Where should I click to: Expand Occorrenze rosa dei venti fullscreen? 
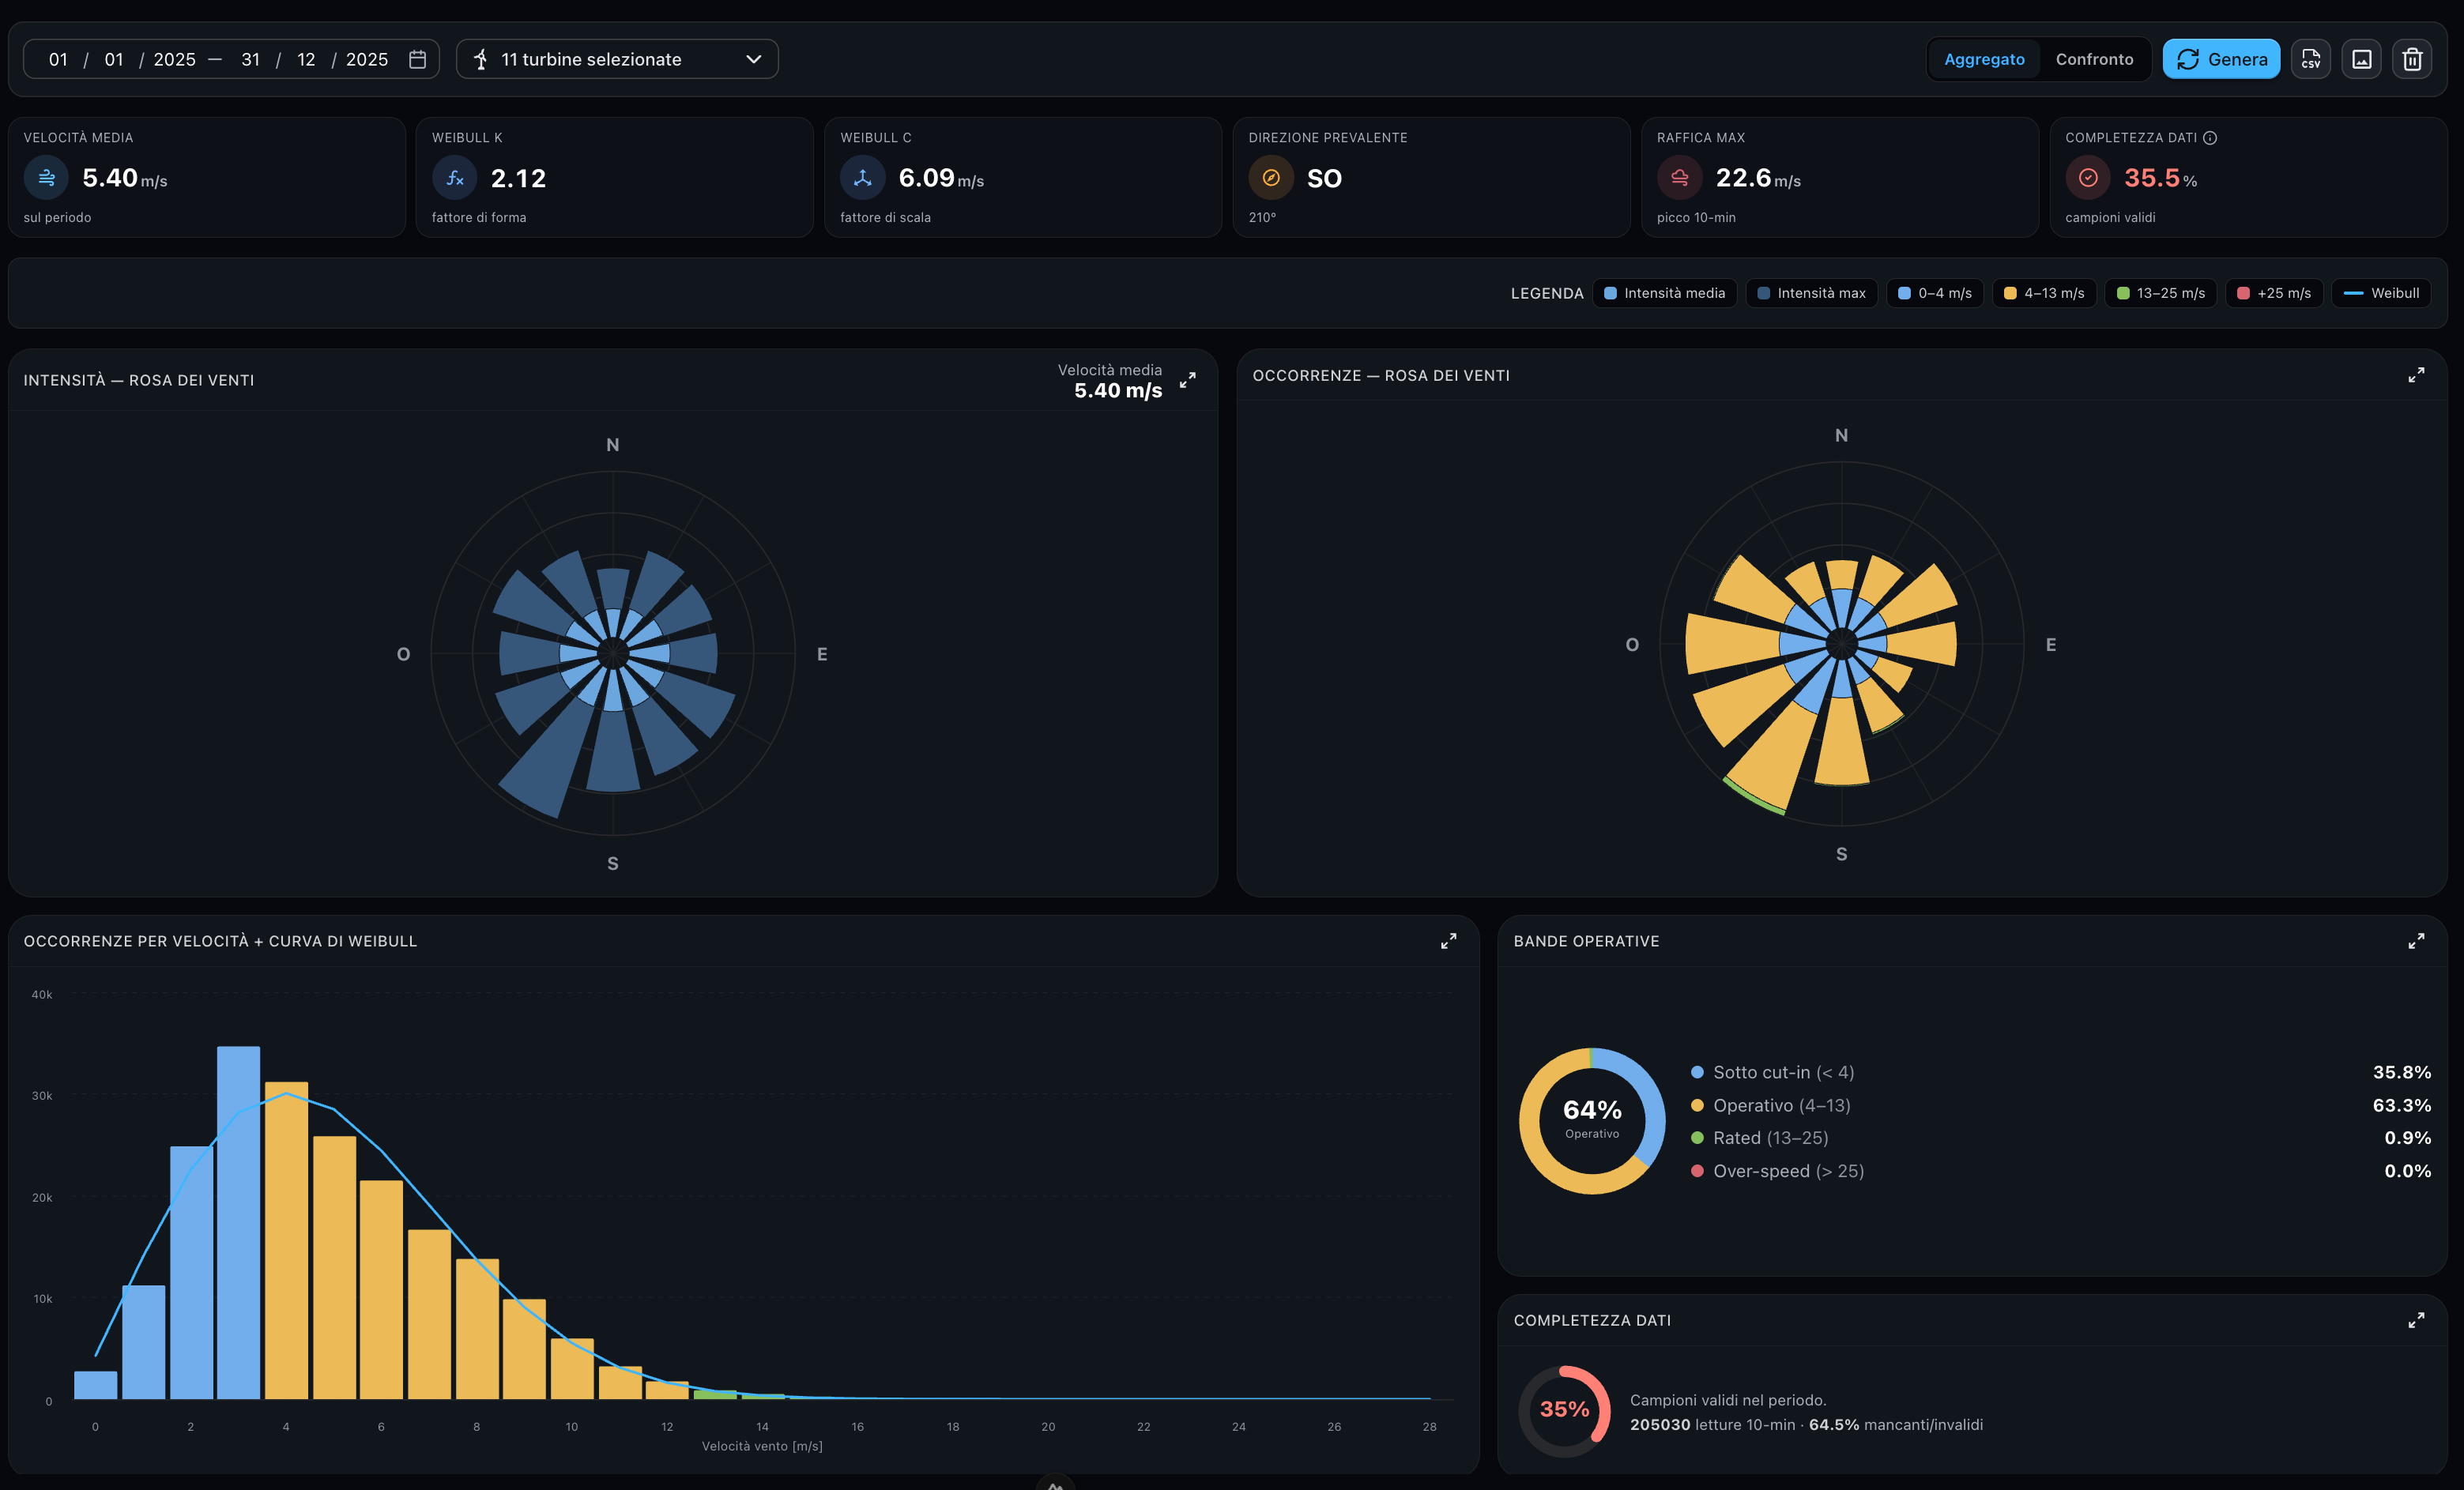point(2416,375)
